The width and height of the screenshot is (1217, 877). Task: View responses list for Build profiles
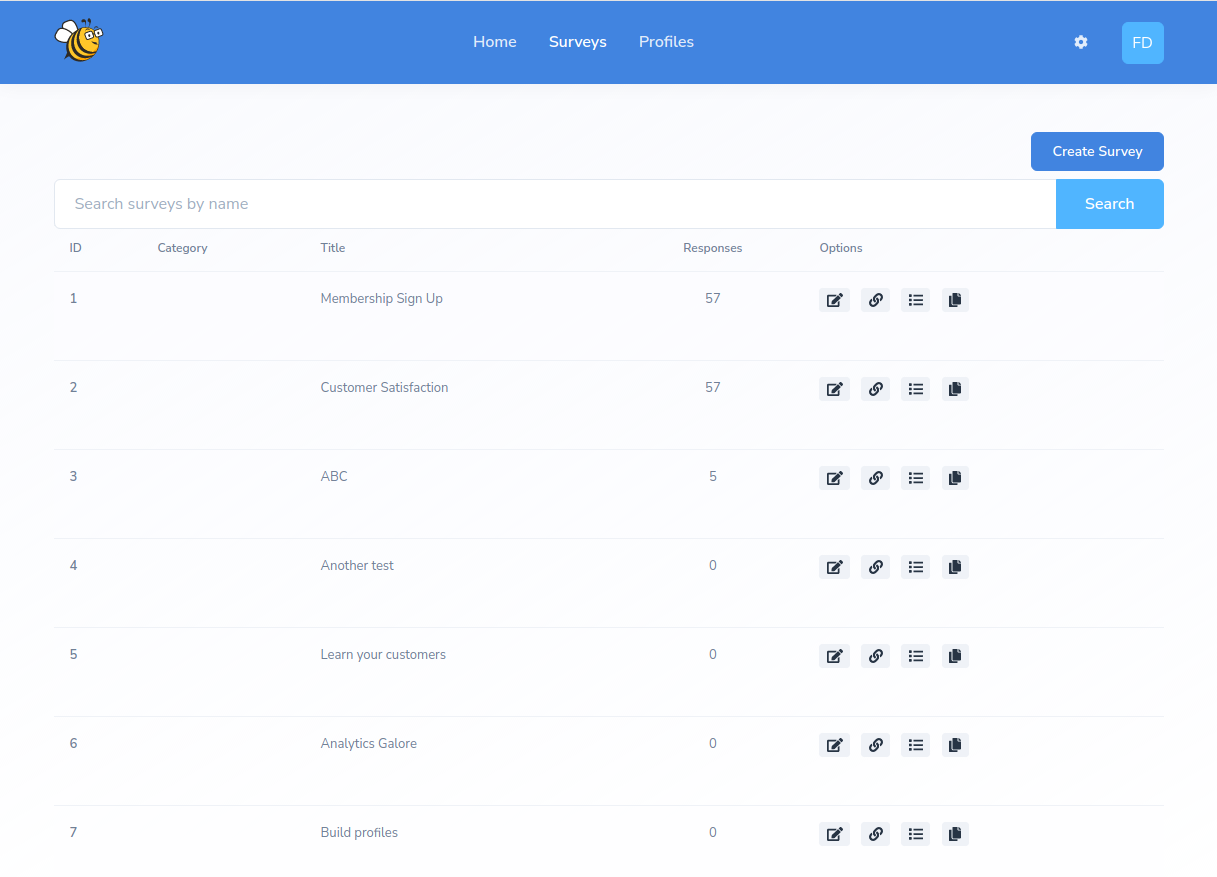[915, 834]
